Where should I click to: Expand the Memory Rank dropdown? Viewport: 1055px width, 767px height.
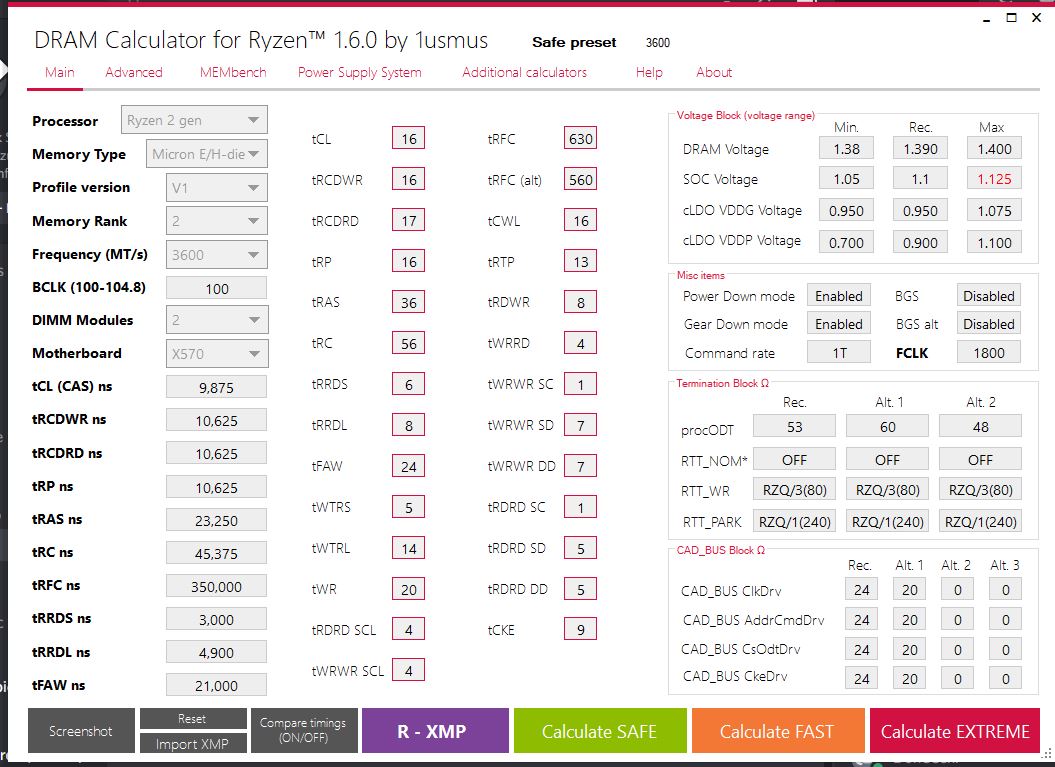[x=217, y=221]
